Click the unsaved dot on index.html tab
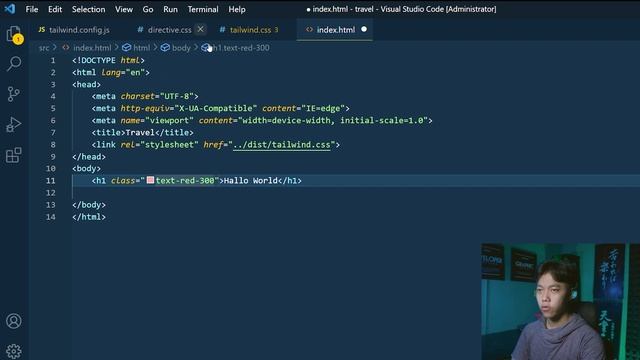The height and width of the screenshot is (360, 640). (364, 29)
